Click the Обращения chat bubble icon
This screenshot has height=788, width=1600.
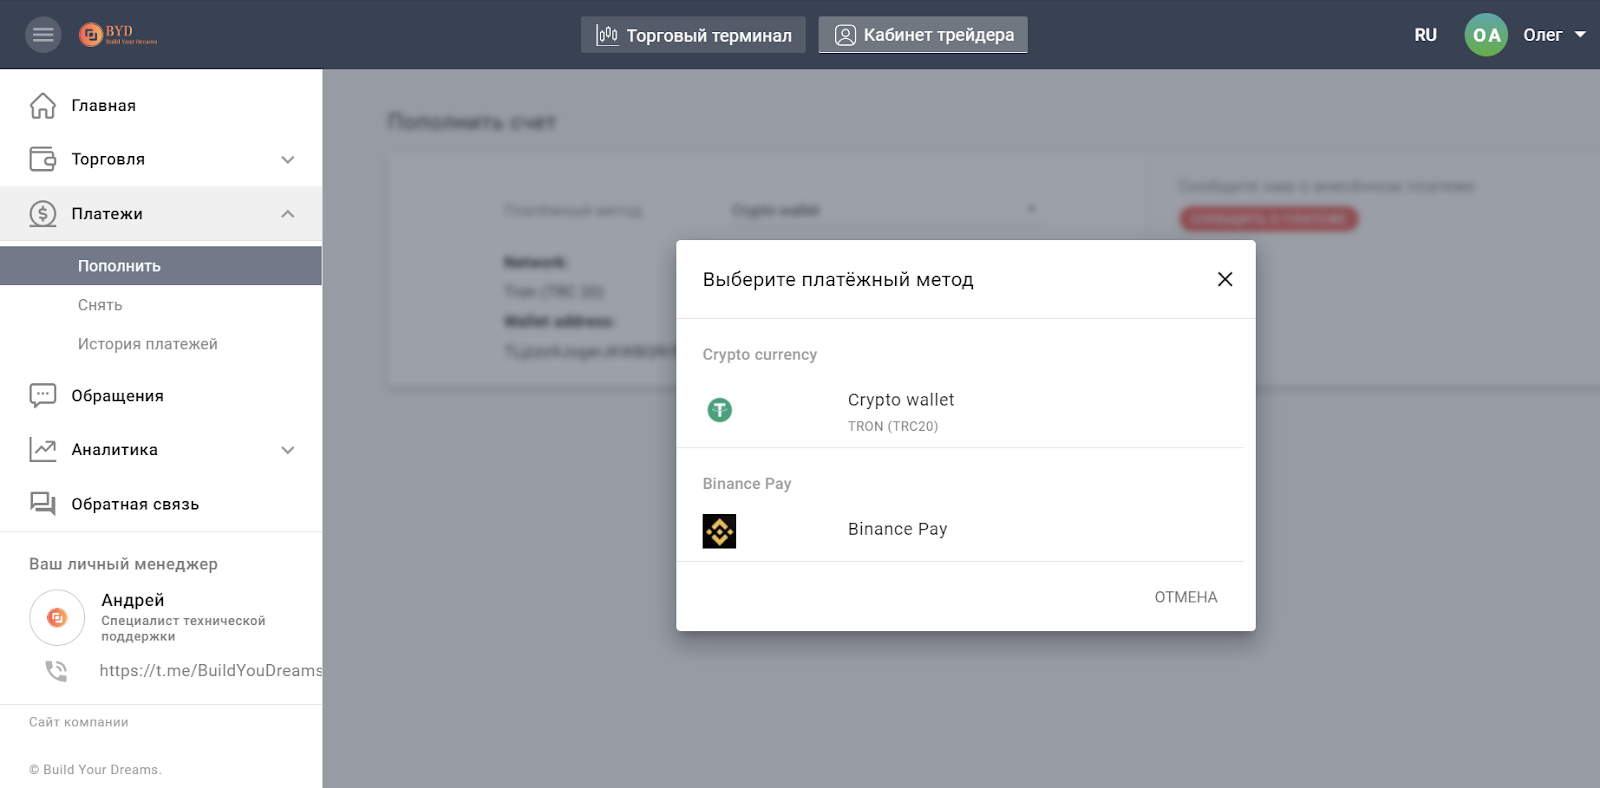click(x=43, y=396)
